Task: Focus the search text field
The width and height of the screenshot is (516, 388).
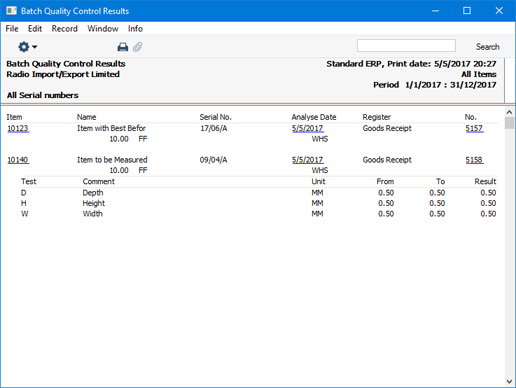Action: click(x=406, y=46)
